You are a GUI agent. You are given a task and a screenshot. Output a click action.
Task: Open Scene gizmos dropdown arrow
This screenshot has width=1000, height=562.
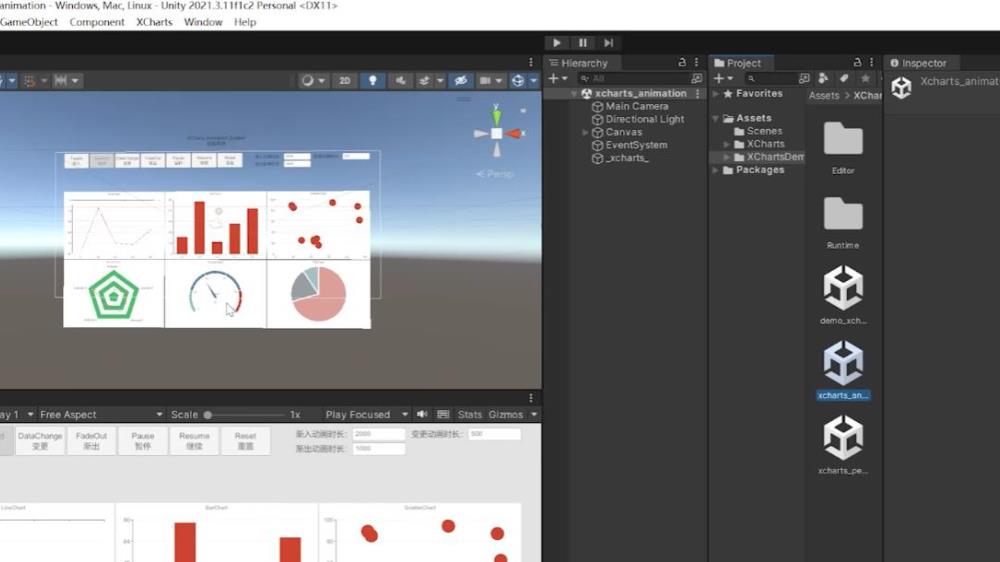(534, 81)
